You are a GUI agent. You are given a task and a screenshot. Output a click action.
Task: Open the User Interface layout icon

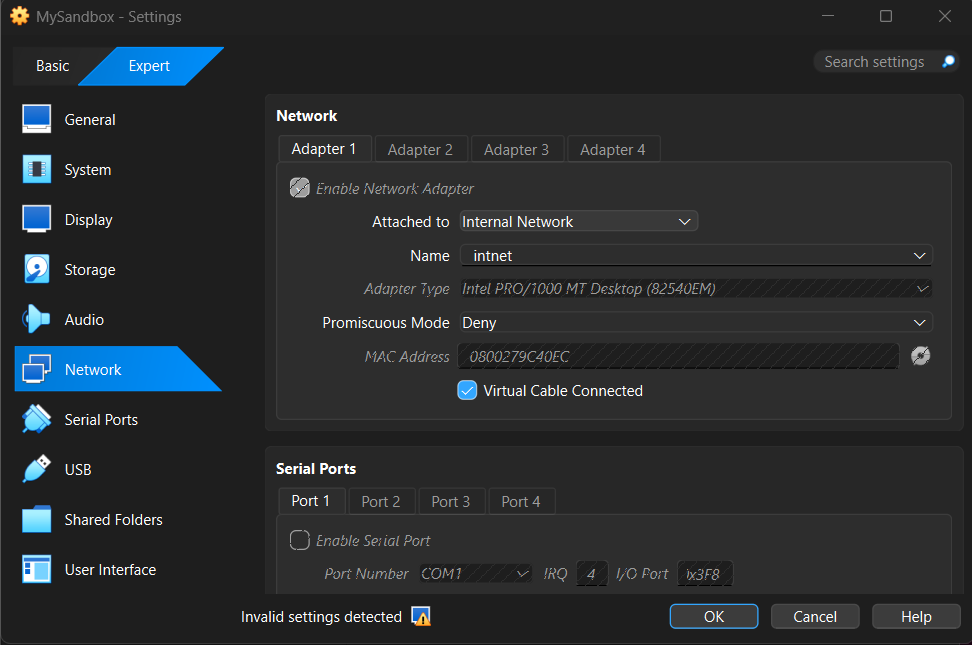(37, 569)
